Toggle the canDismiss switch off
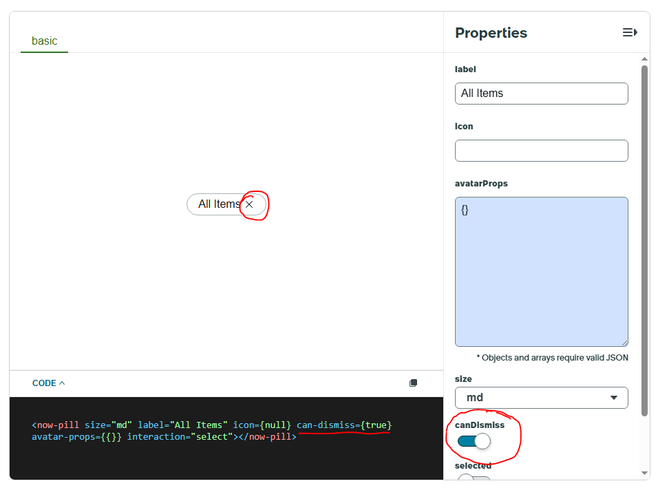This screenshot has height=492, width=658. pyautogui.click(x=474, y=441)
